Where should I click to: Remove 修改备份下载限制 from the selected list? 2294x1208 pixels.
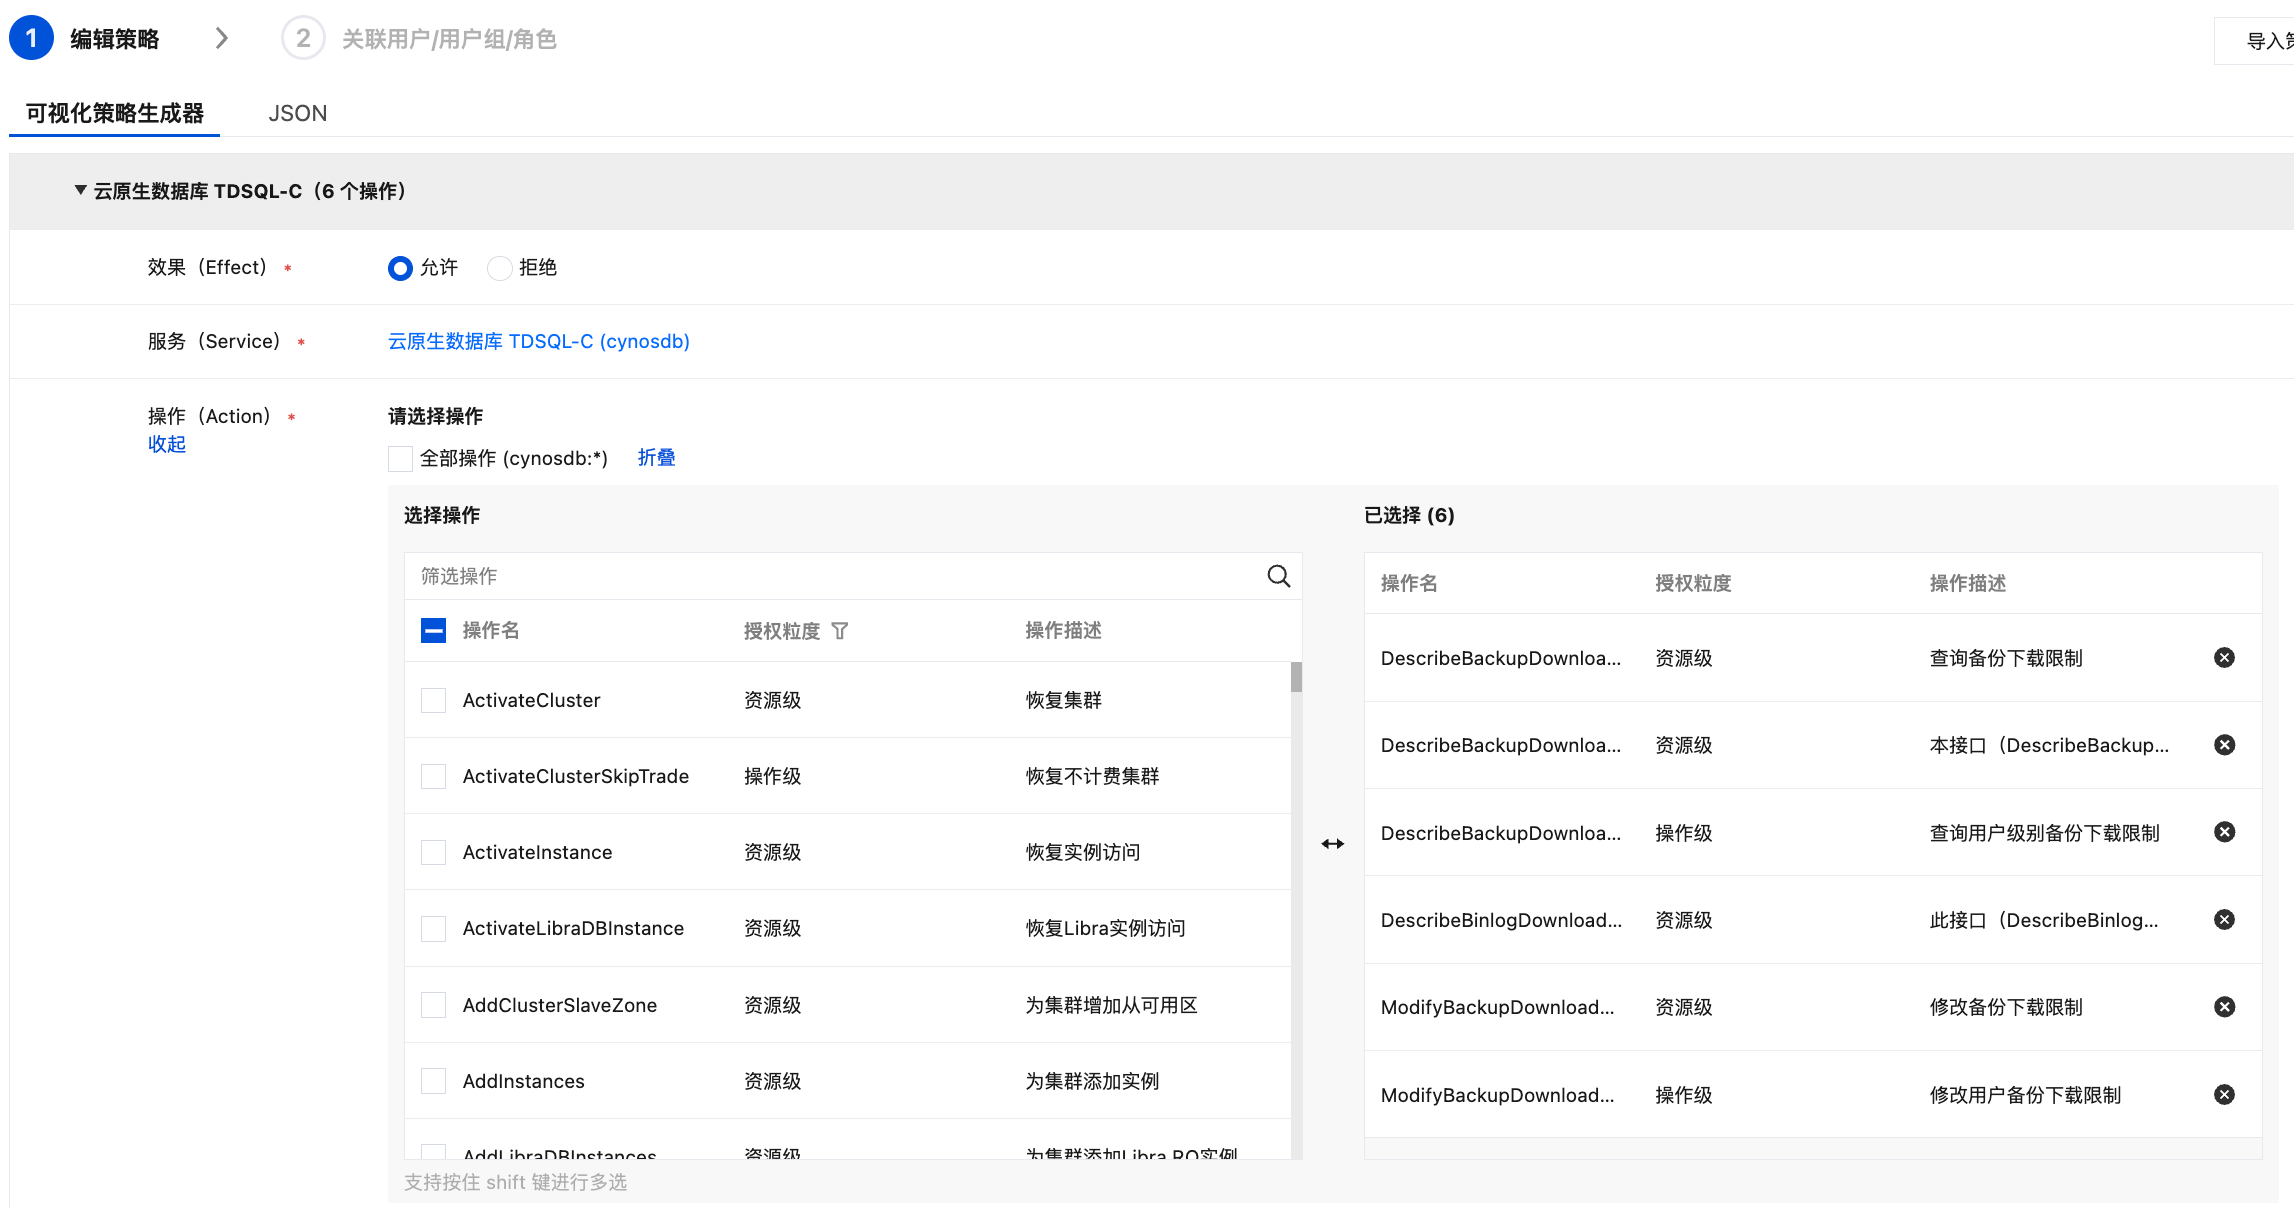[2224, 1007]
